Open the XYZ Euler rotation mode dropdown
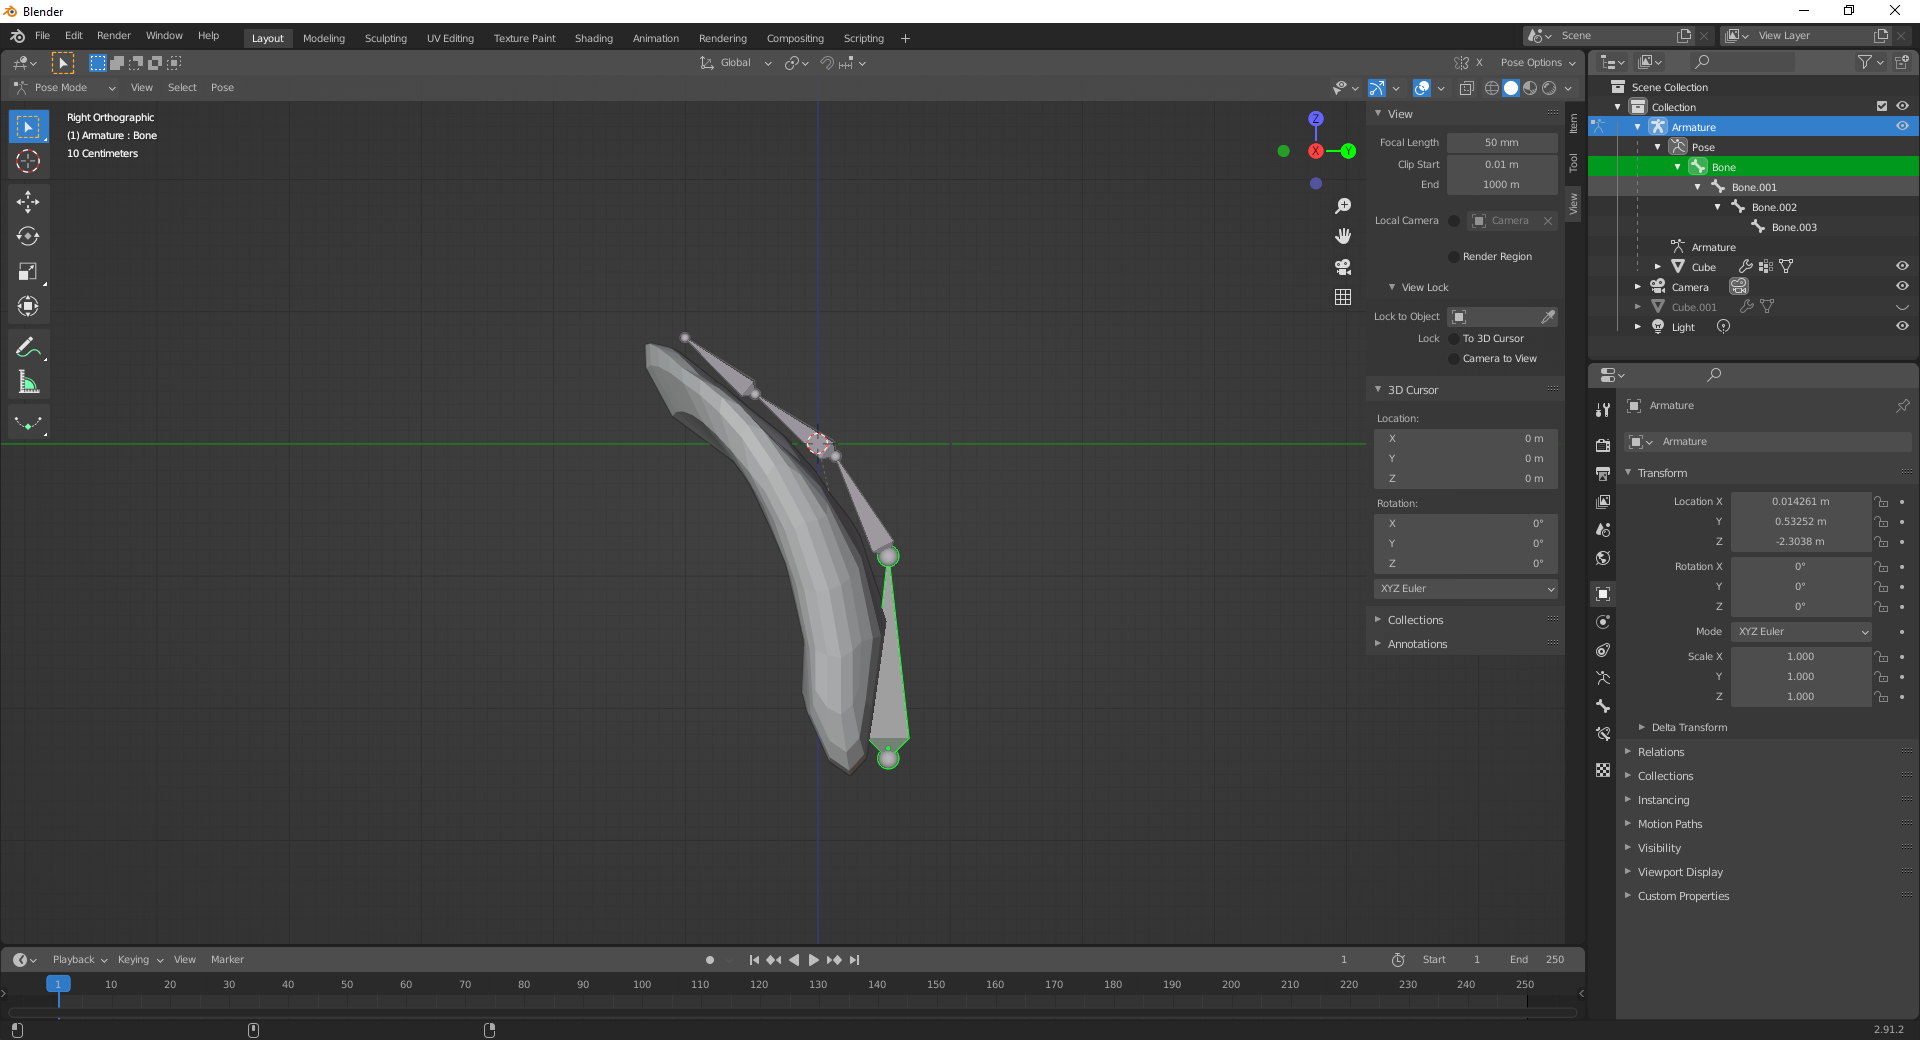 pyautogui.click(x=1800, y=632)
